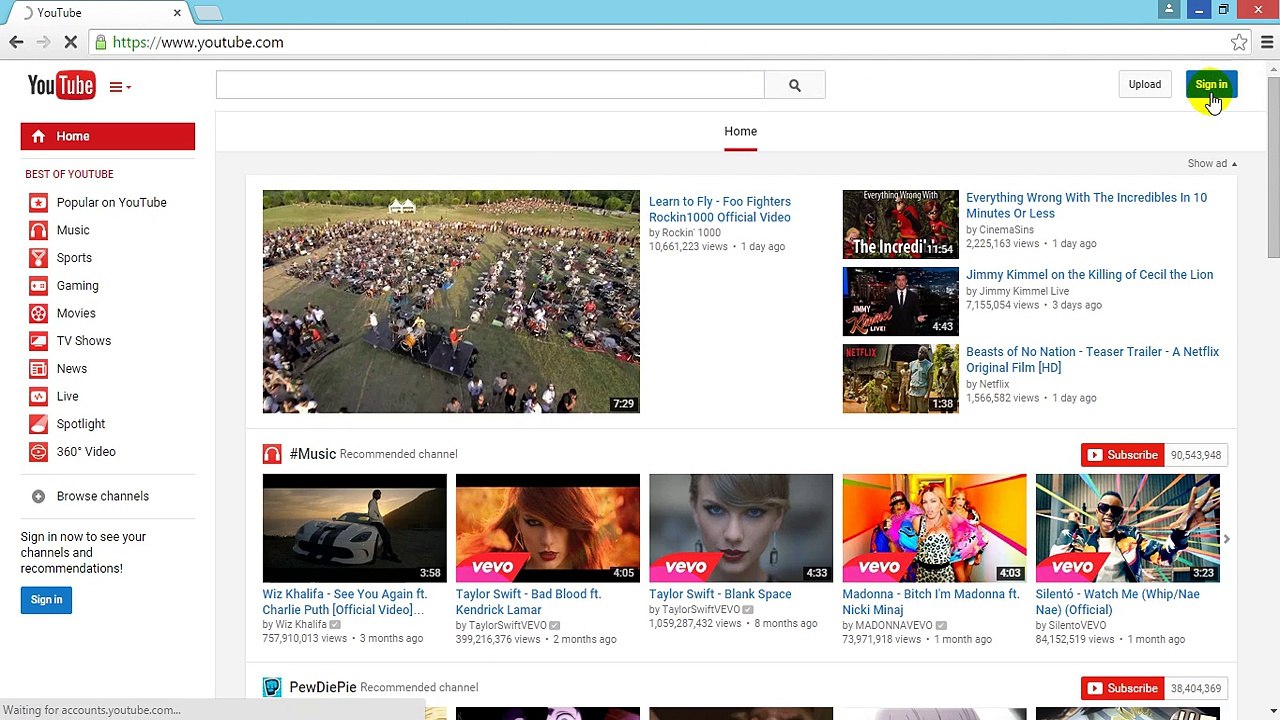Click the Upload button
The height and width of the screenshot is (720, 1280).
click(x=1145, y=84)
